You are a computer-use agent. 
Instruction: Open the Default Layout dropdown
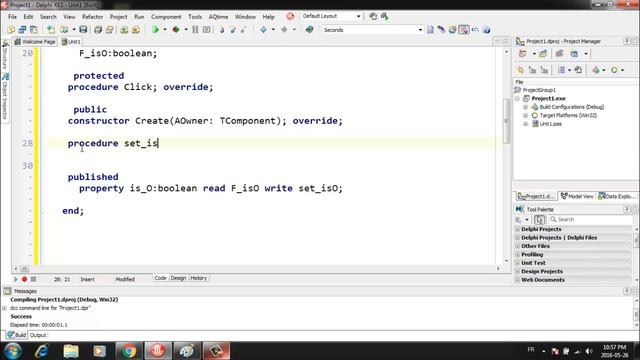(358, 16)
